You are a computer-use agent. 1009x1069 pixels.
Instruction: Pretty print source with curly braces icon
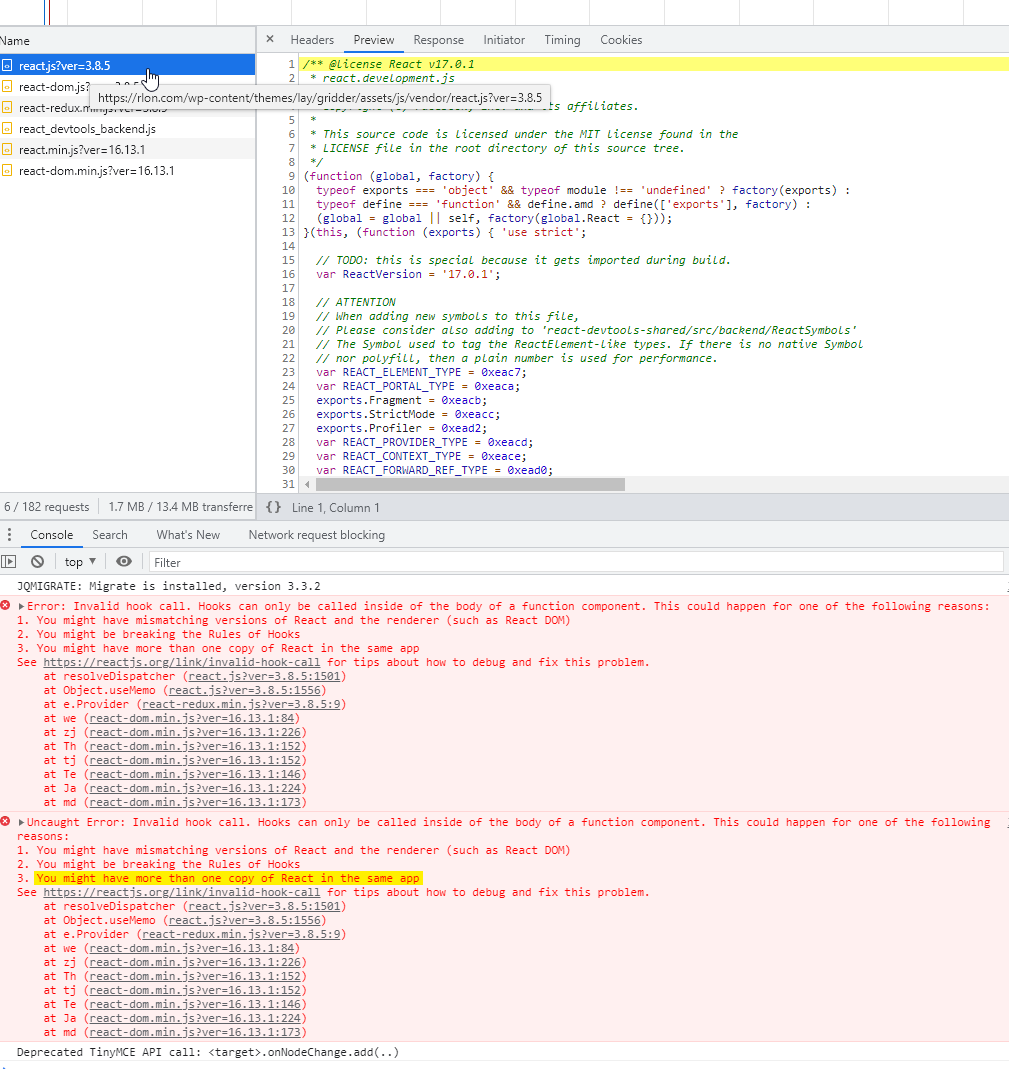[x=273, y=507]
